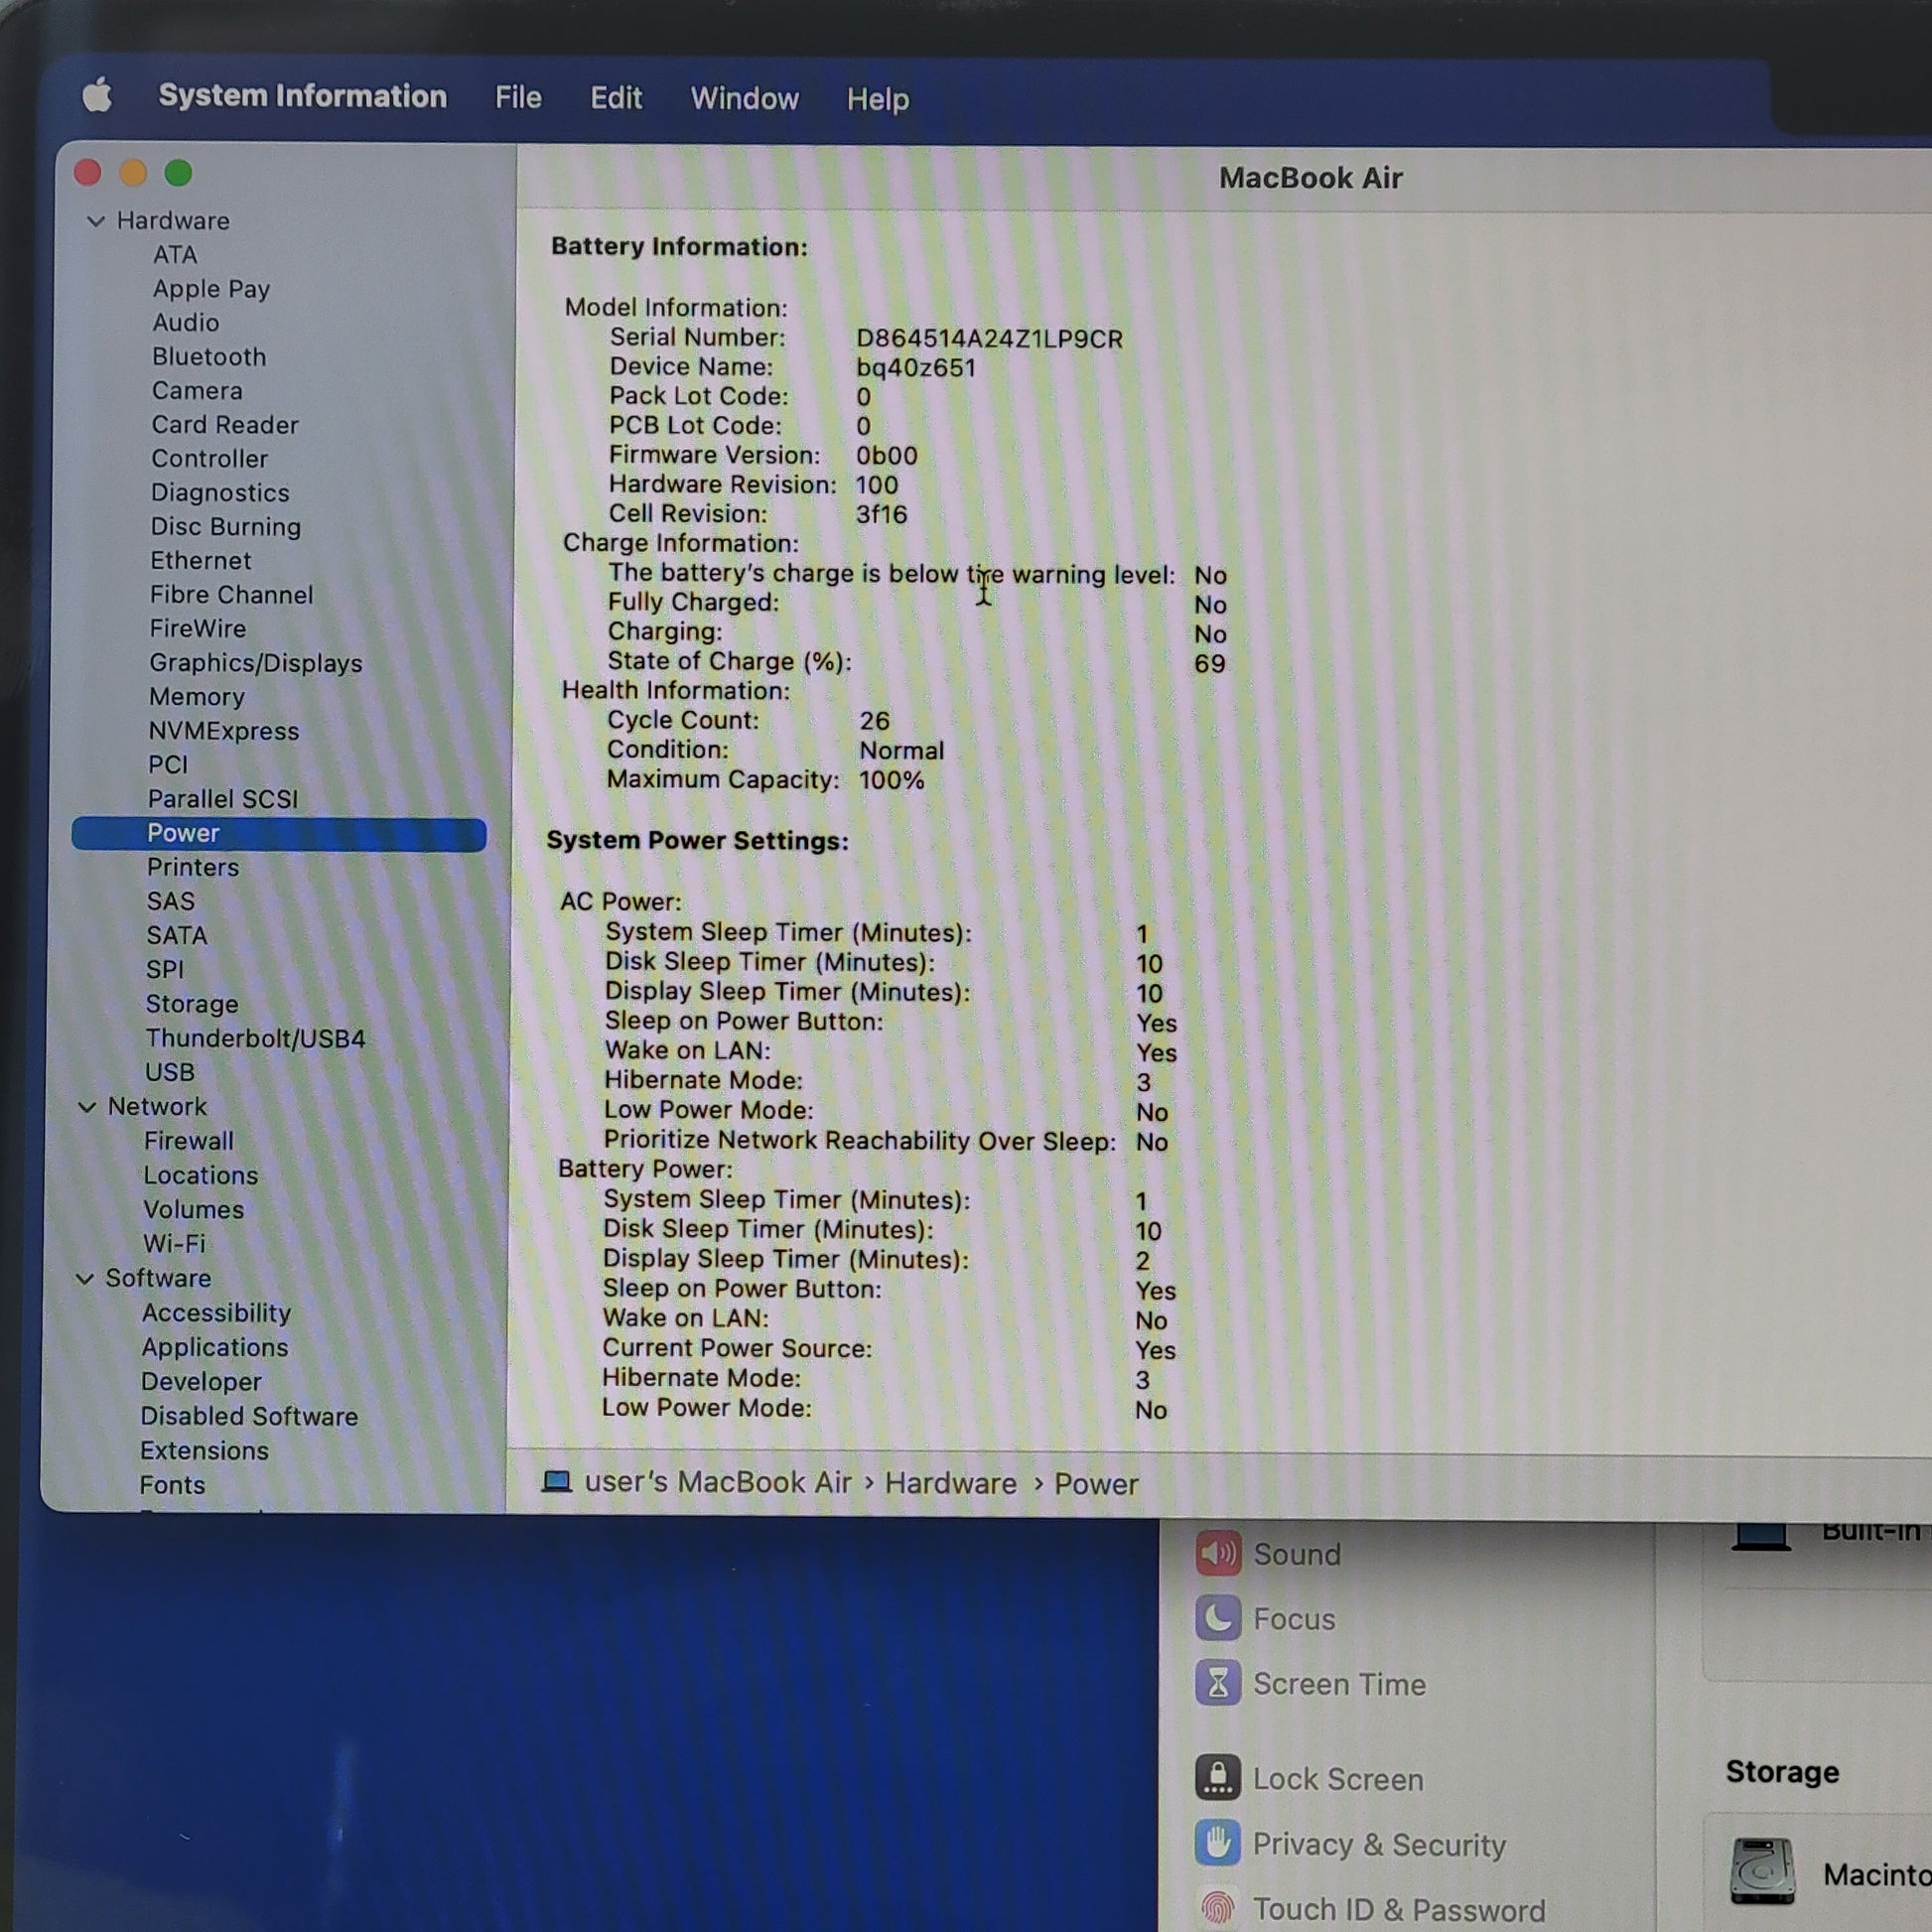This screenshot has height=1932, width=1932.
Task: Click Hardware in the bottom path bar
Action: [x=950, y=1483]
